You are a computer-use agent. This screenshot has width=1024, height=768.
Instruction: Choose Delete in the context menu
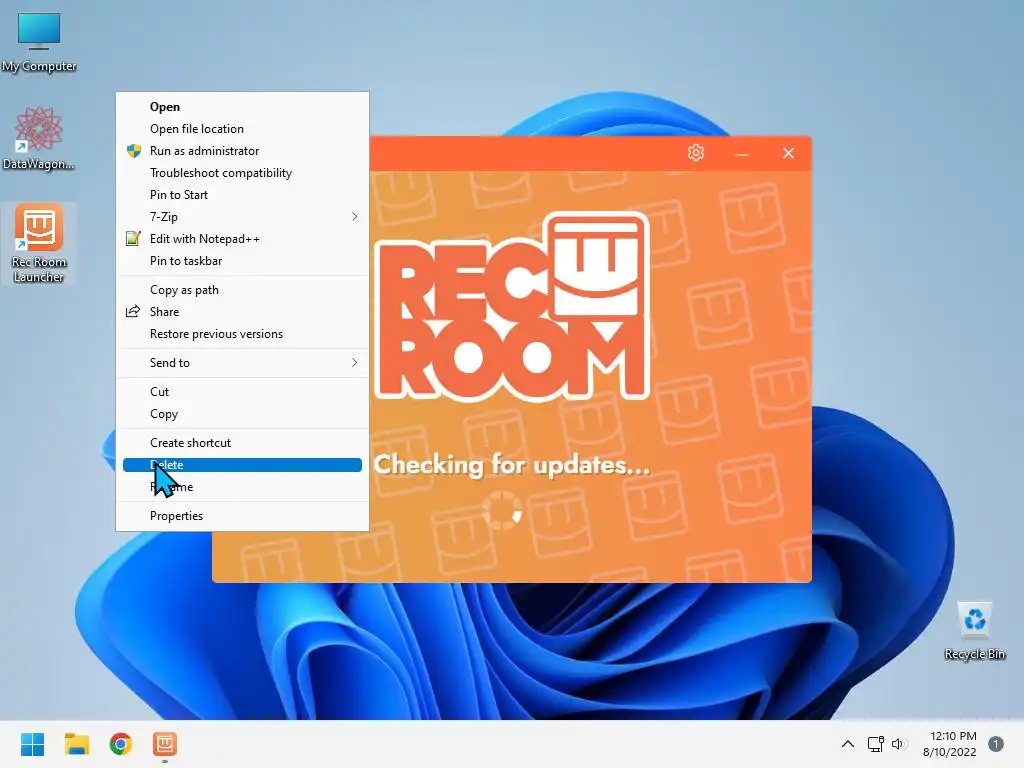pos(242,465)
